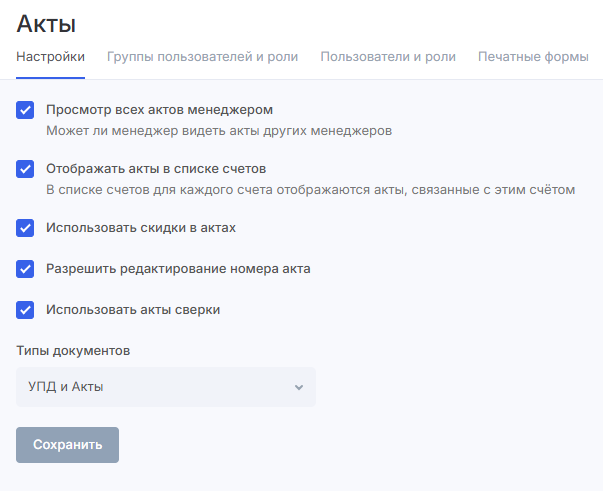Click the description about seeing other managers' acts
Viewport: 603px width, 491px height.
pos(218,130)
